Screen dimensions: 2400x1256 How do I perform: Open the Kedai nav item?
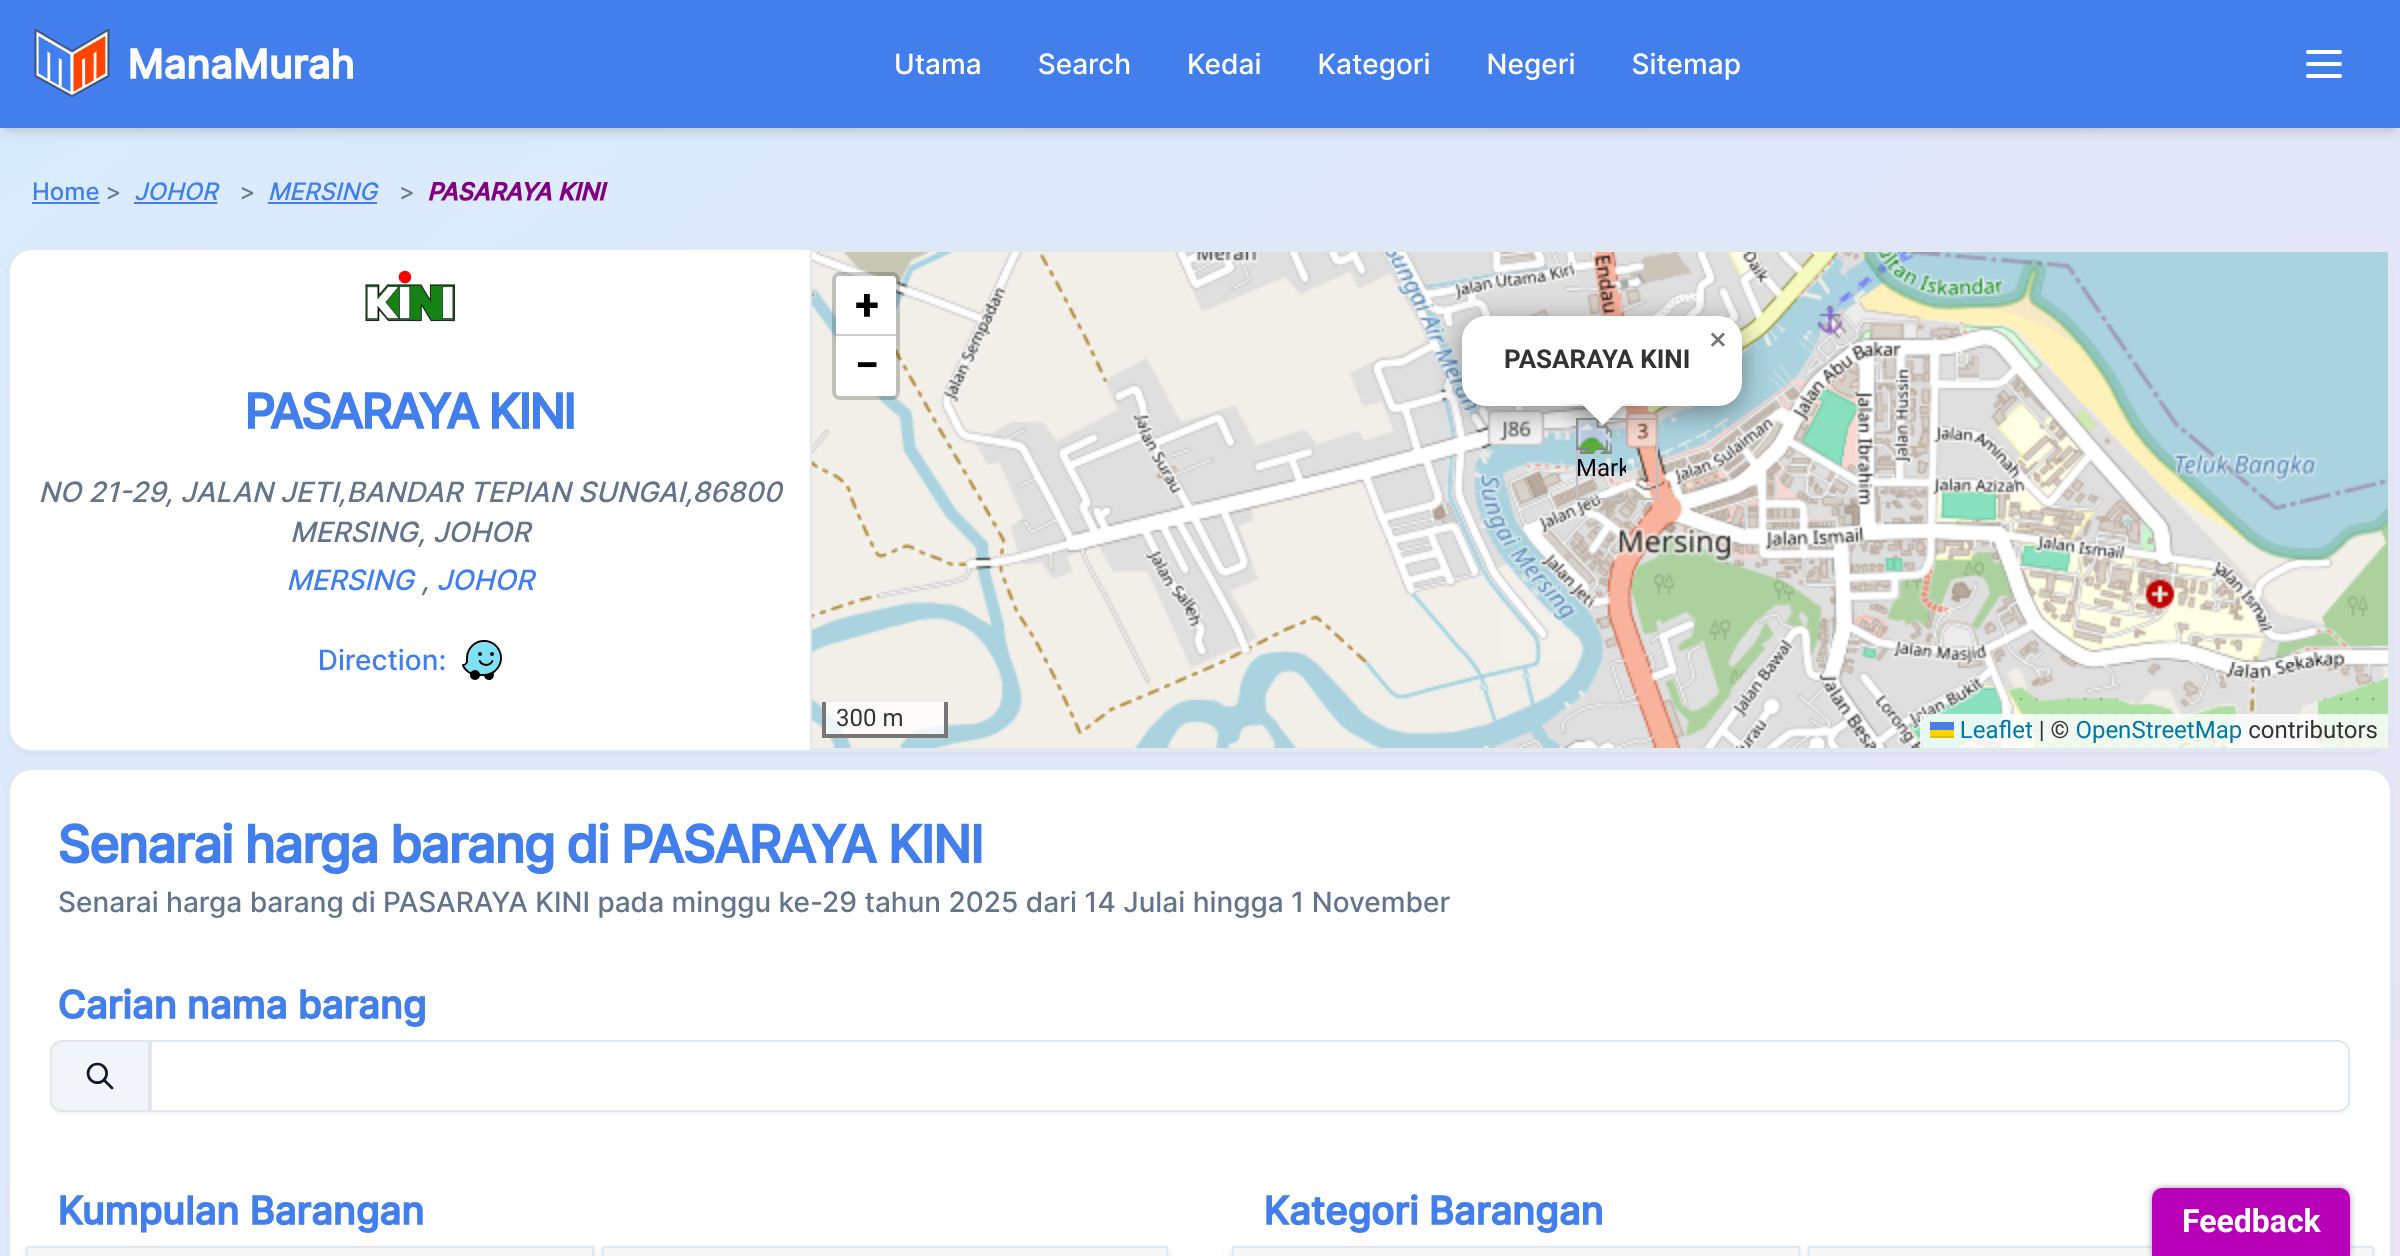click(x=1223, y=64)
